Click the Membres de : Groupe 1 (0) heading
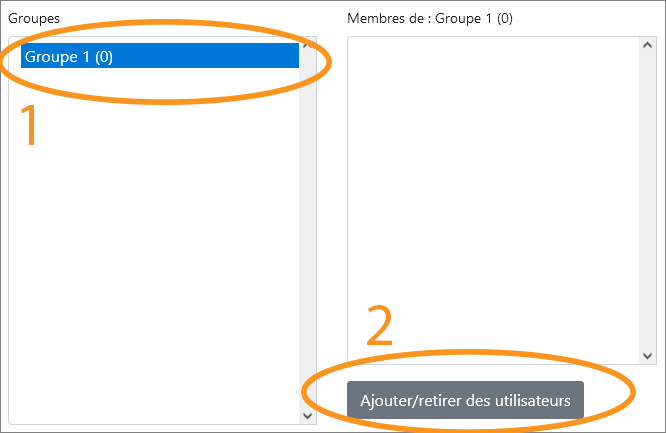Screen dimensions: 666x433 point(430,19)
